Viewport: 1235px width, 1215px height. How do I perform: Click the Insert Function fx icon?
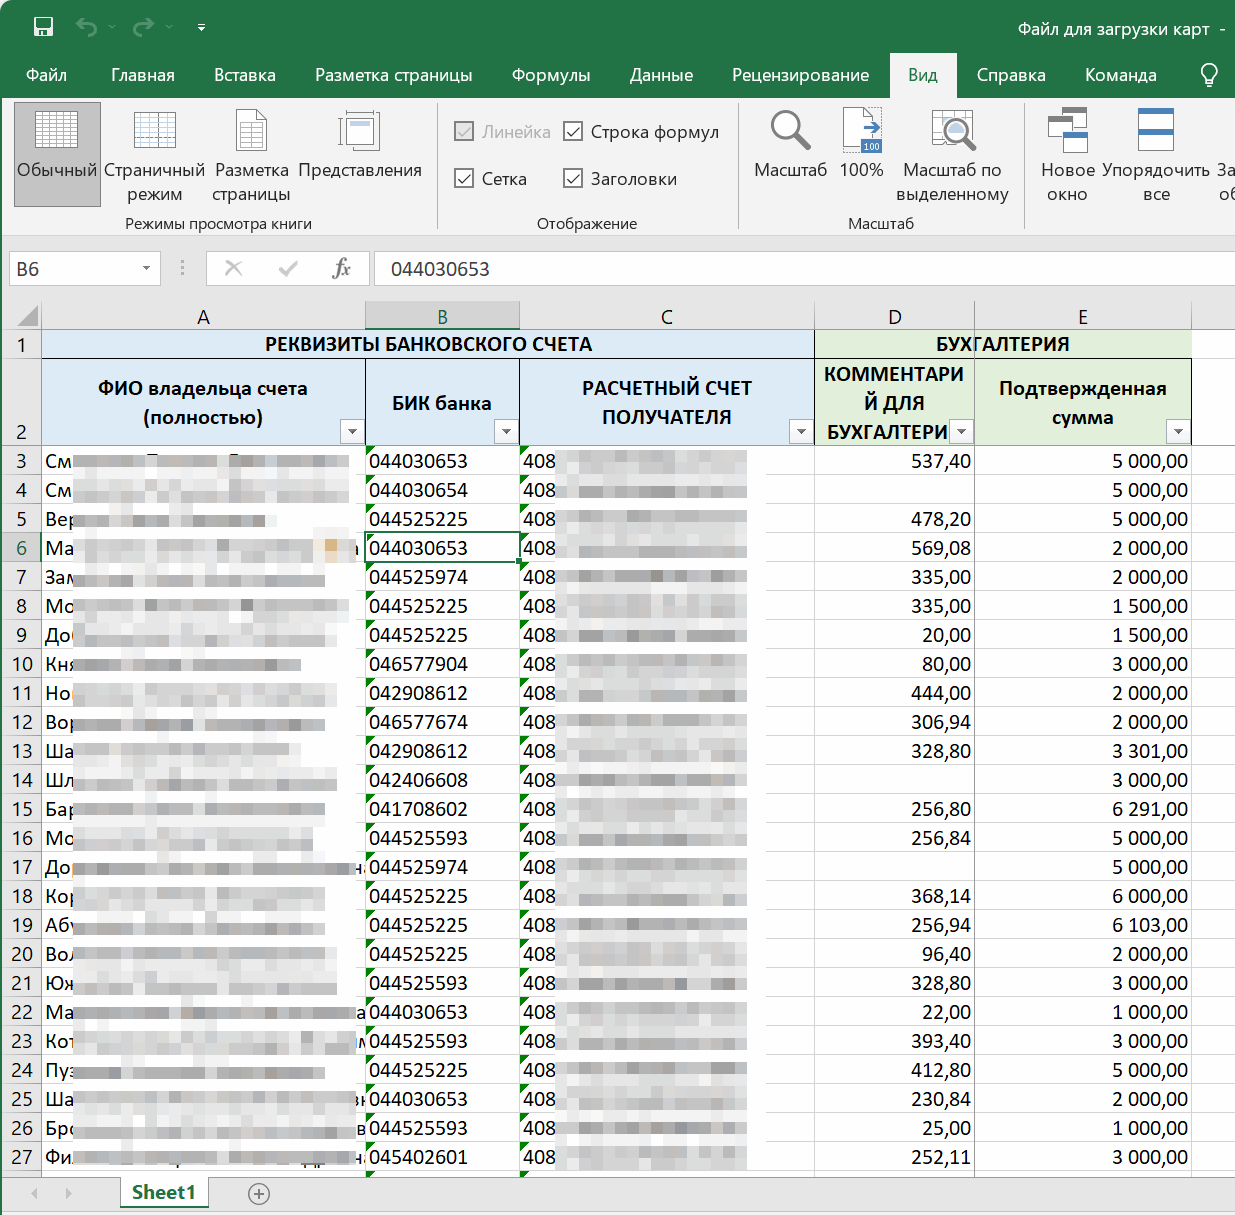(341, 268)
